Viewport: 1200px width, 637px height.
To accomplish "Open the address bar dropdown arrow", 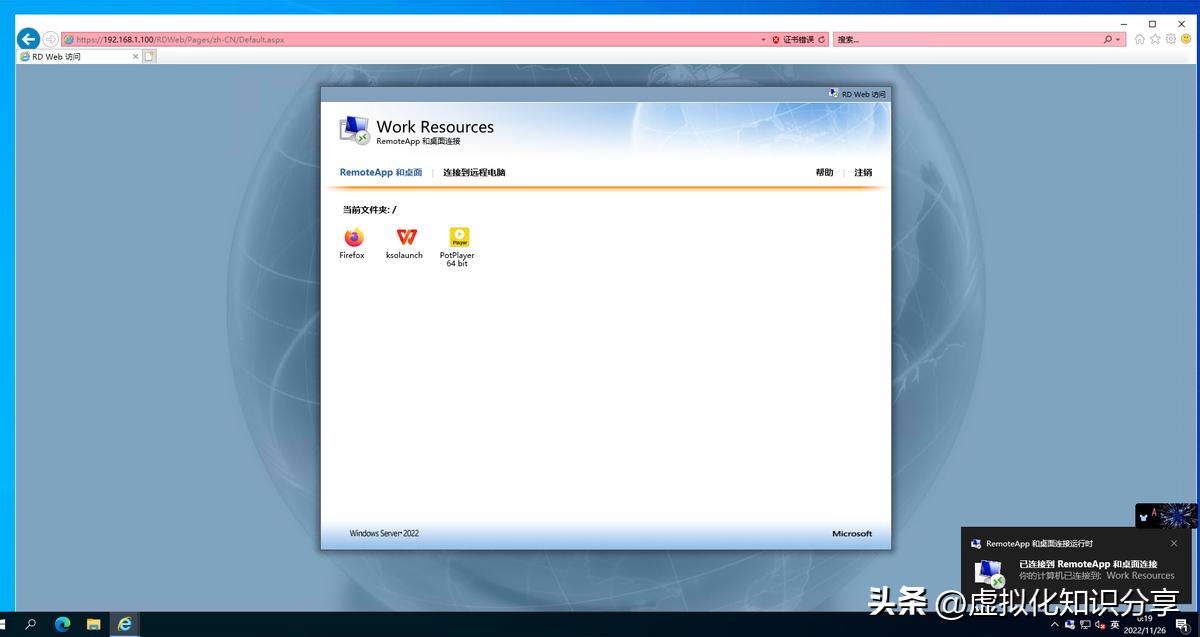I will 762,39.
